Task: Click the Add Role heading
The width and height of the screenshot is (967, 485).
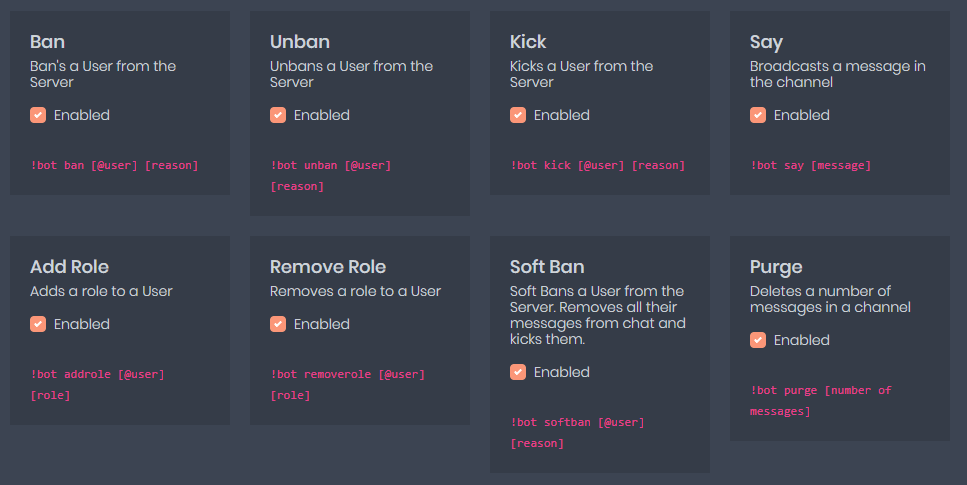Action: point(69,267)
